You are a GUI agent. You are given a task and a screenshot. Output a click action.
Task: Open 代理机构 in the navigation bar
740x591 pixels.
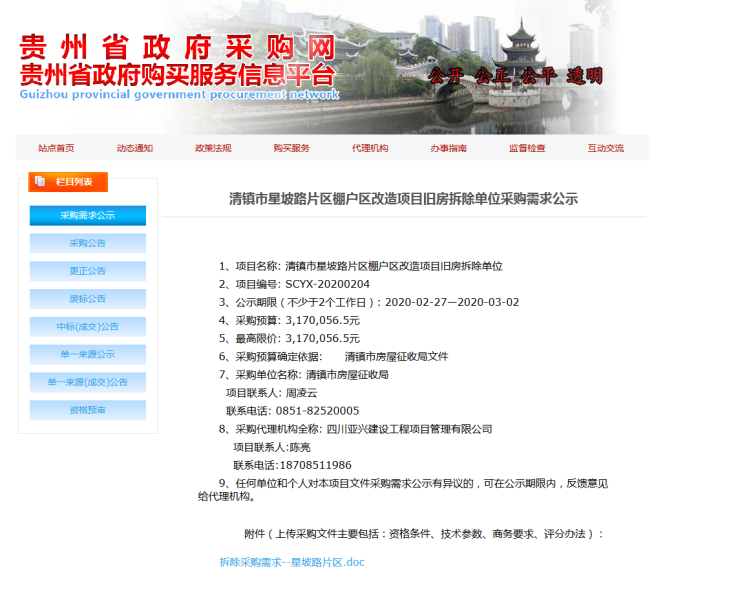370,148
